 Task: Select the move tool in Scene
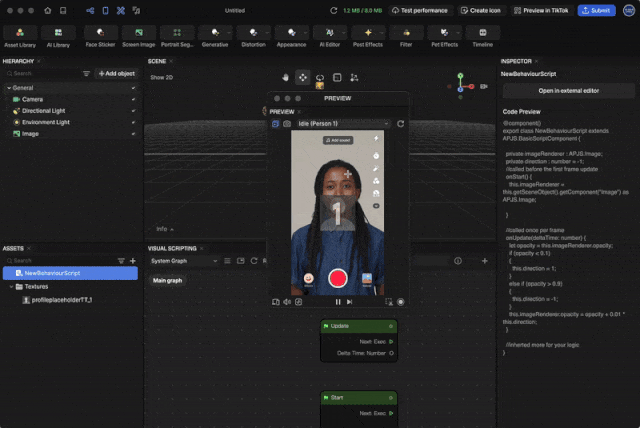pos(302,78)
